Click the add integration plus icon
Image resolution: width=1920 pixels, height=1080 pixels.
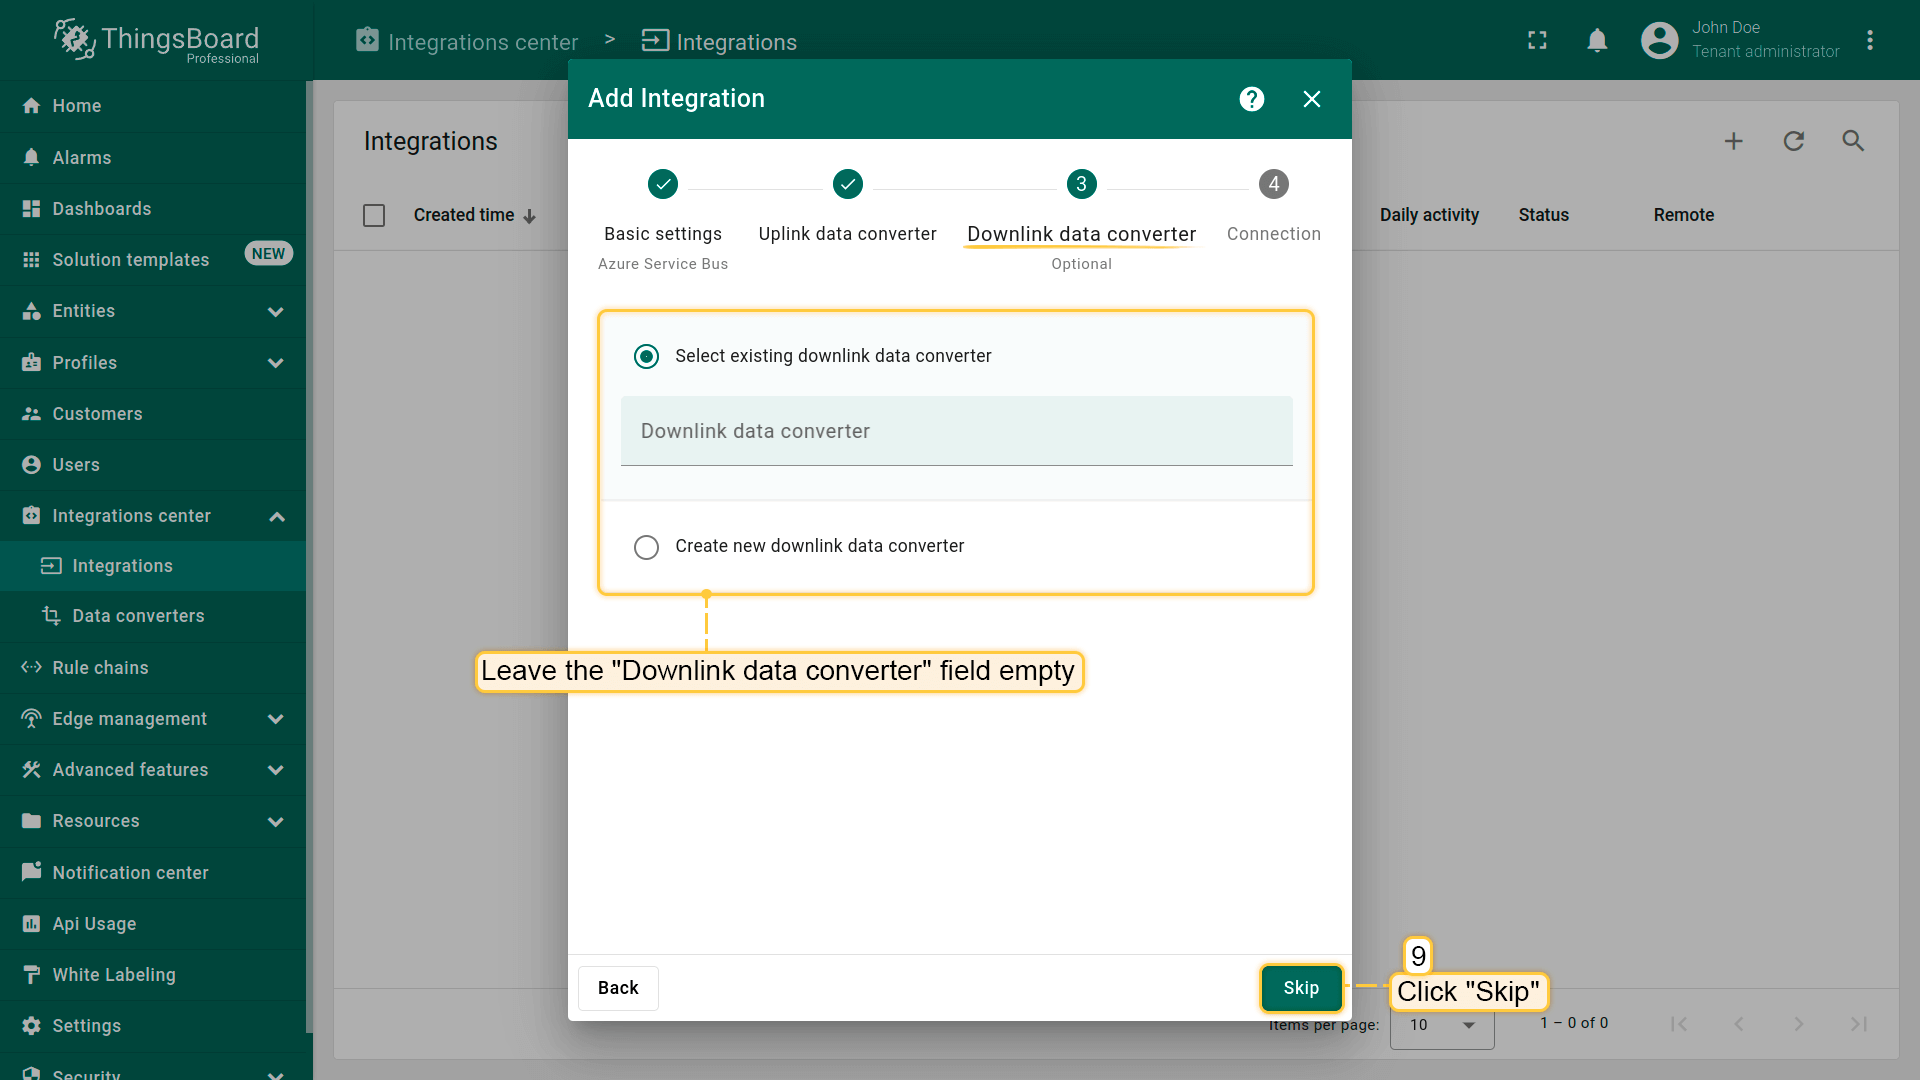click(1733, 141)
